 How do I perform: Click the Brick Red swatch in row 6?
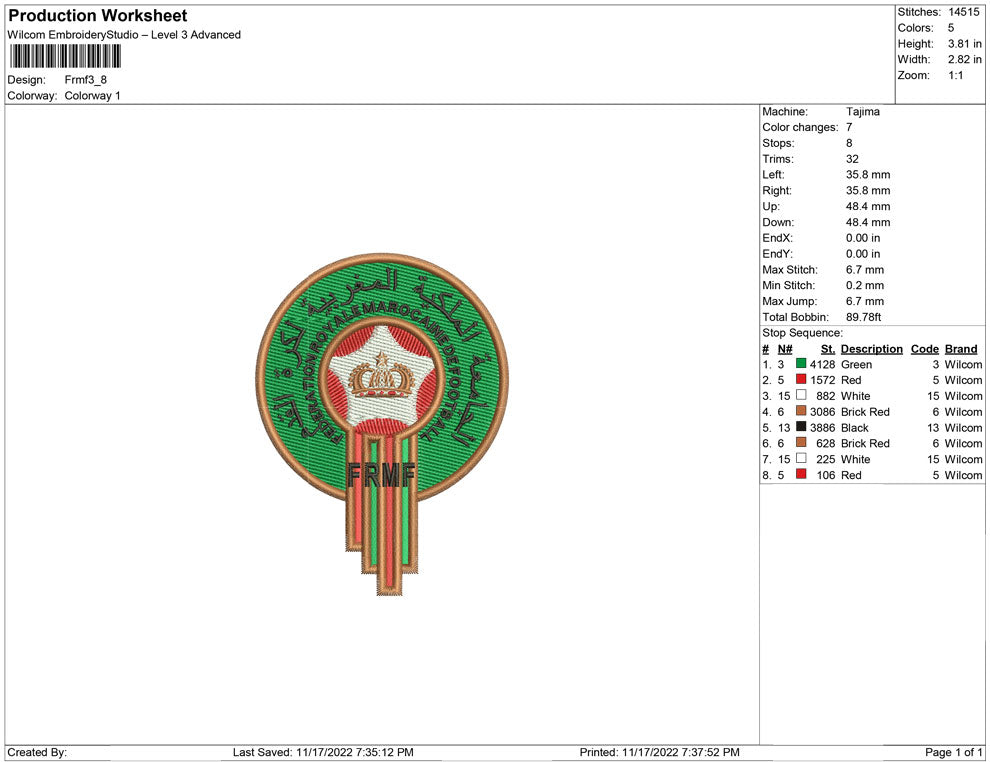point(801,443)
